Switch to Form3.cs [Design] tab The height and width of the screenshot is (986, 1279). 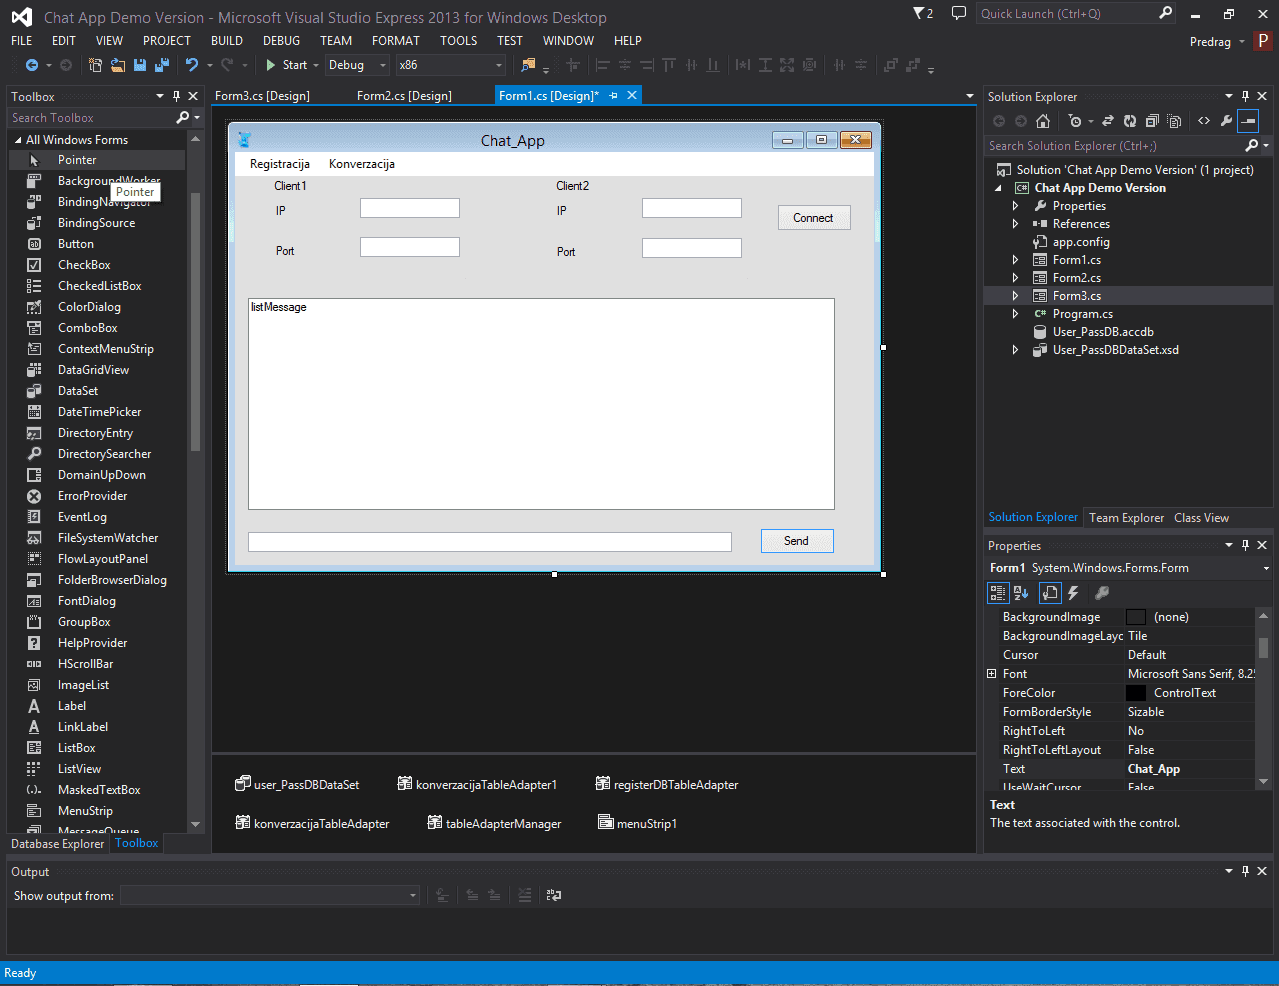click(262, 96)
